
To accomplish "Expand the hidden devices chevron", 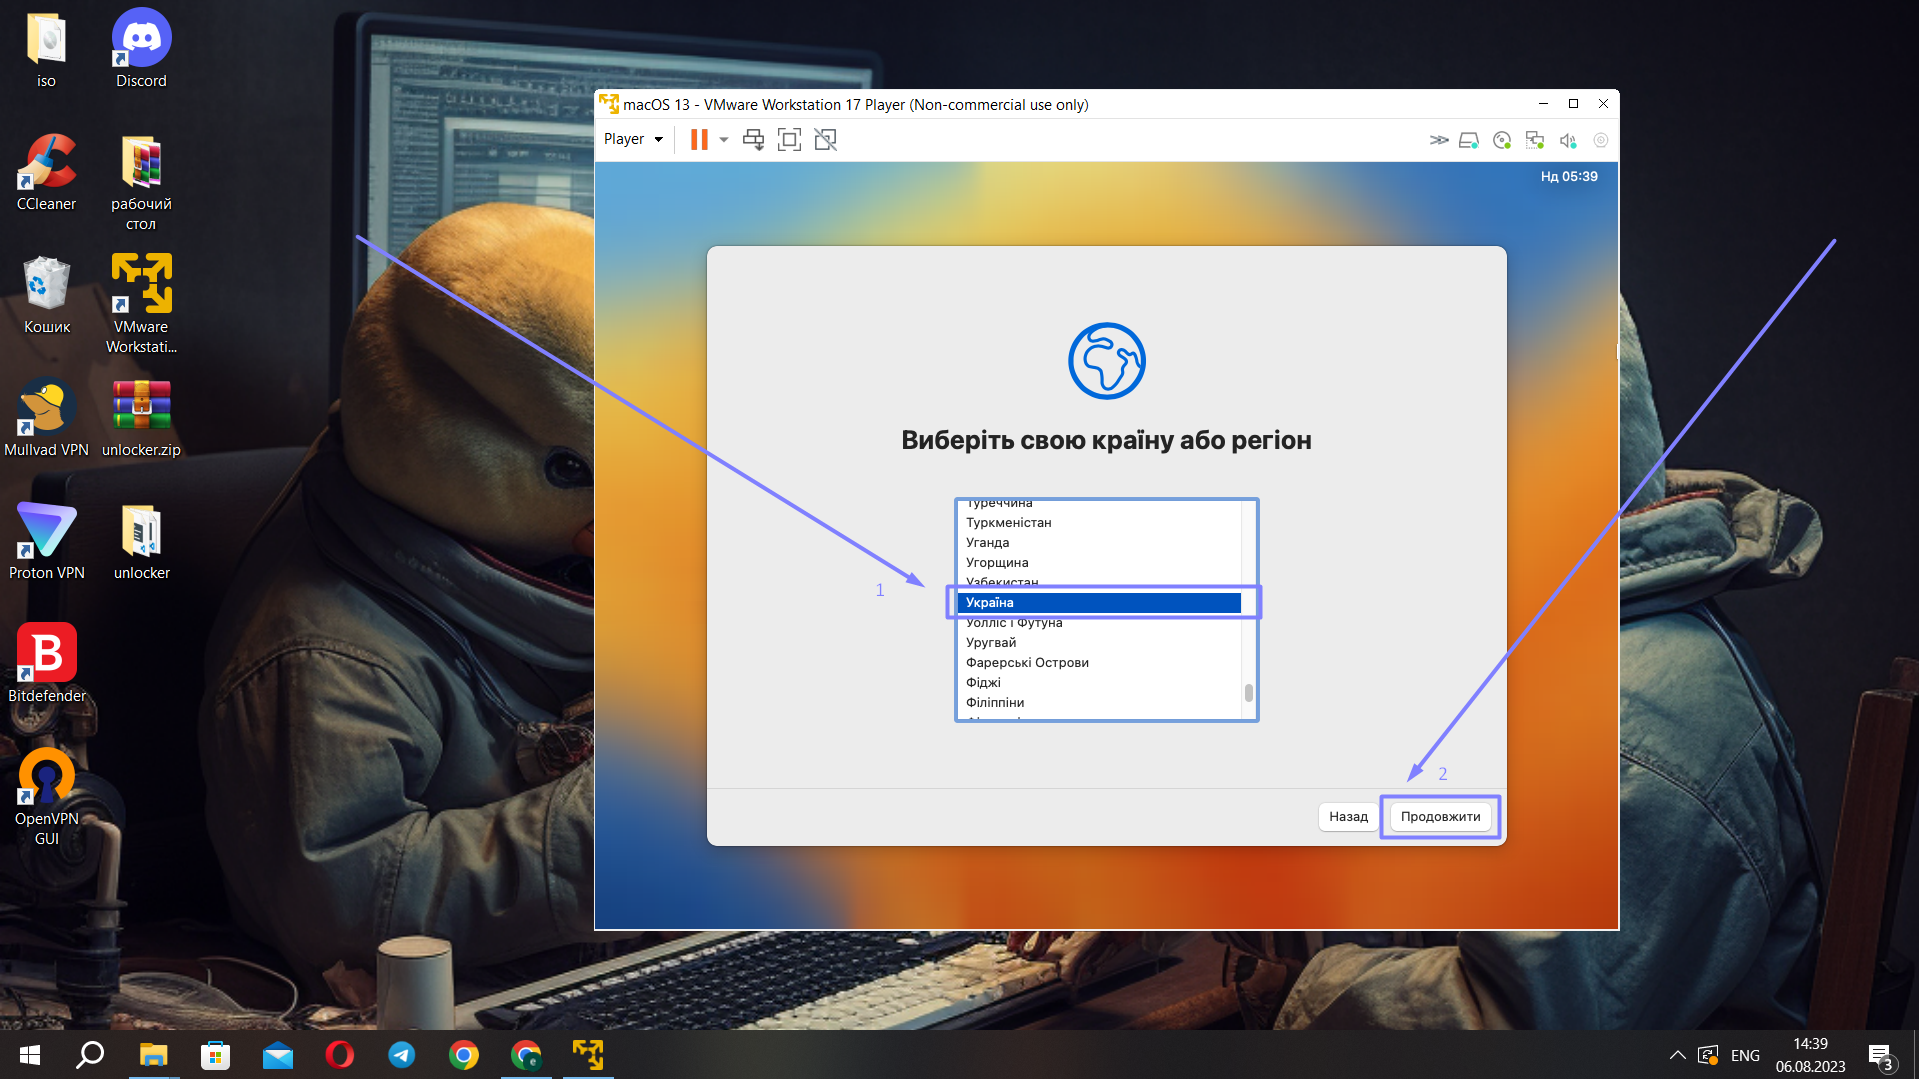I will coord(1438,140).
